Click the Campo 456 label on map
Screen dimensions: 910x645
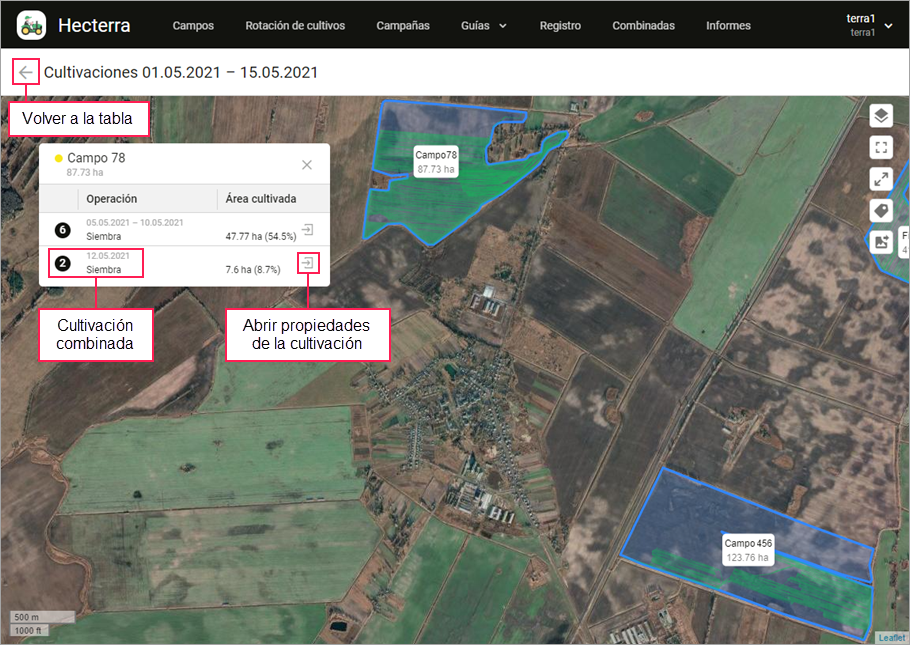(748, 549)
